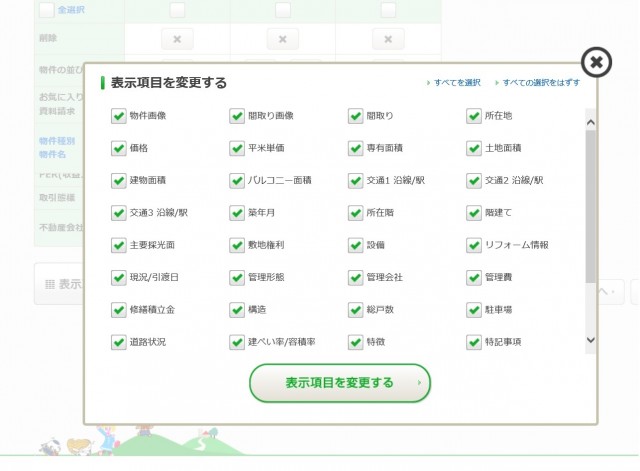Screen dimensions: 640x471
Task: Check first property's selection checkbox
Action: click(177, 10)
